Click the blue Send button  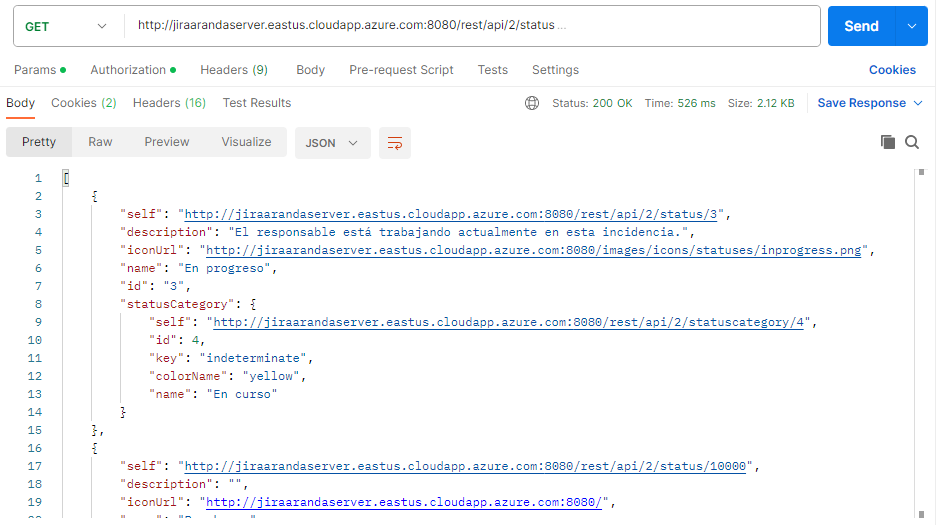(x=861, y=26)
